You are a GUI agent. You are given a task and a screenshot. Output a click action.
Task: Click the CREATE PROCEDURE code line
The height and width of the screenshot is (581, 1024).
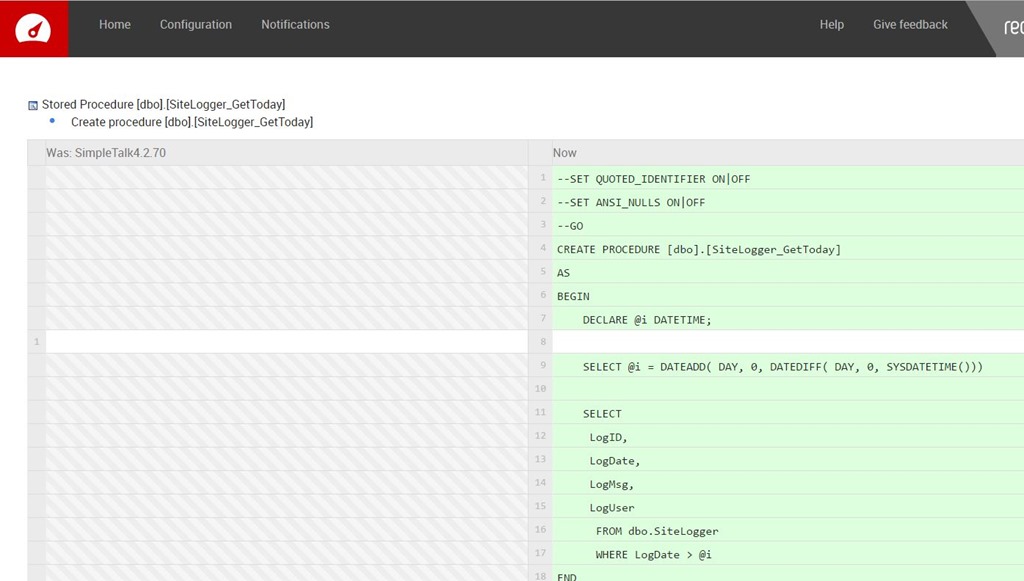[698, 249]
